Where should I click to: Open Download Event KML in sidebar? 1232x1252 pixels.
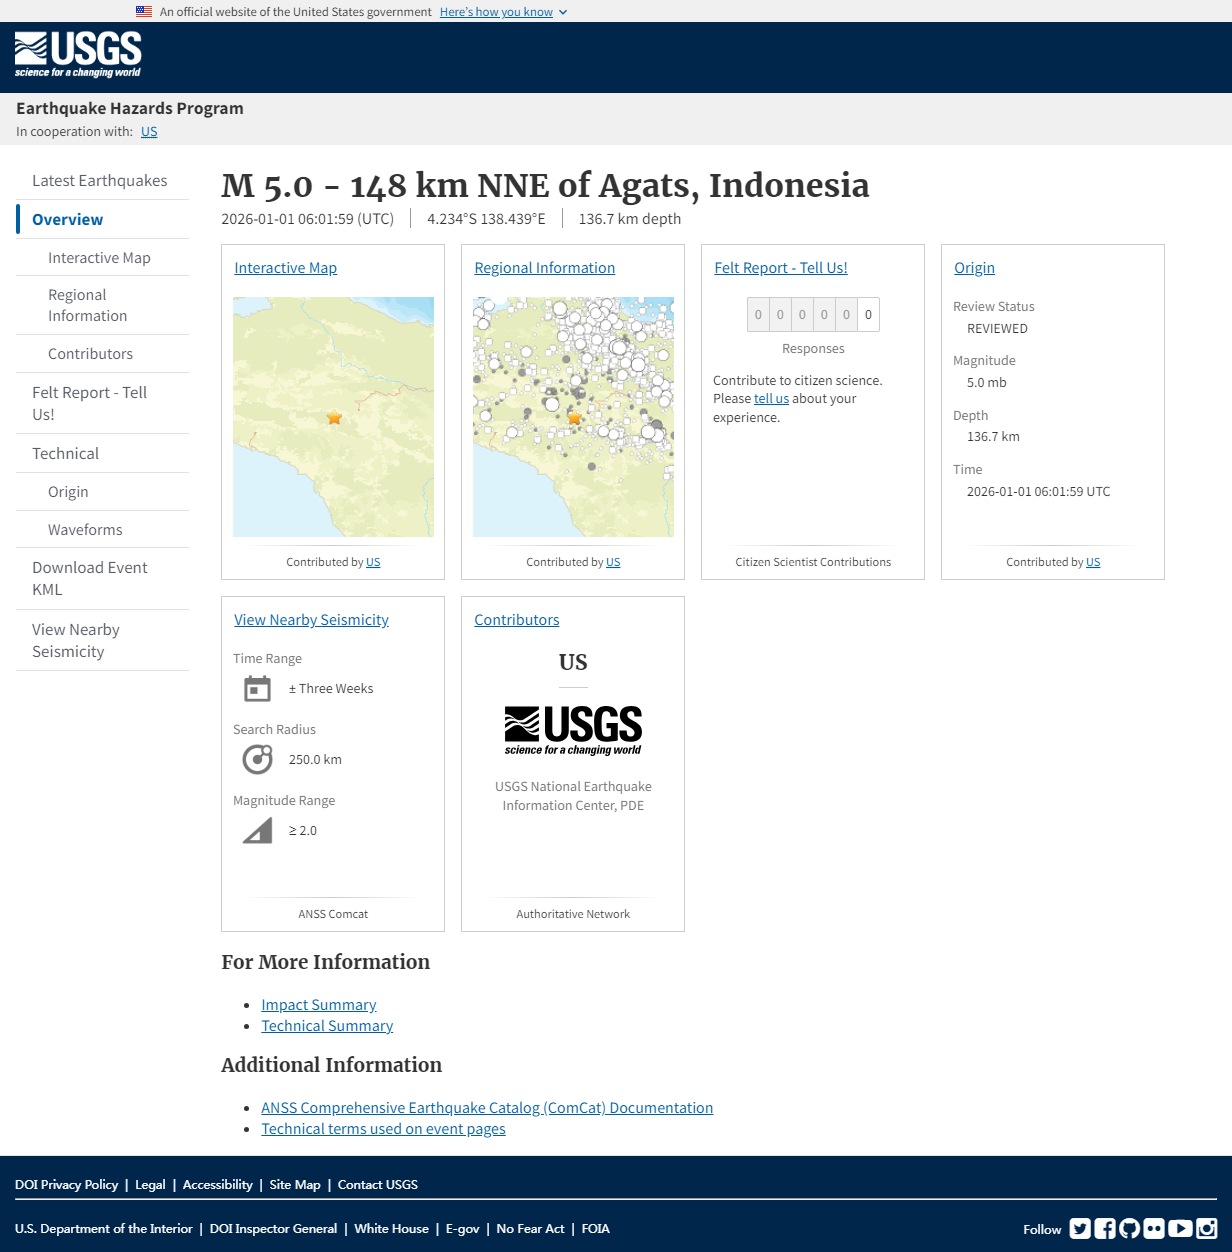(89, 578)
